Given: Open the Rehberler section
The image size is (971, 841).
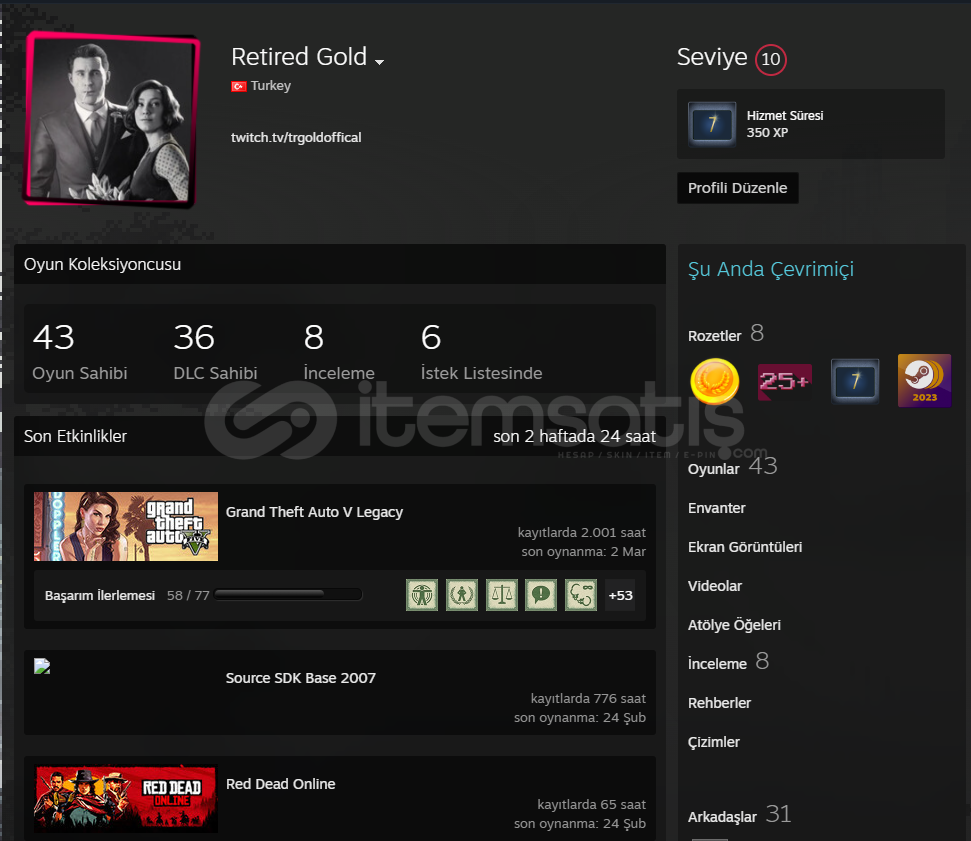Looking at the screenshot, I should (x=719, y=703).
